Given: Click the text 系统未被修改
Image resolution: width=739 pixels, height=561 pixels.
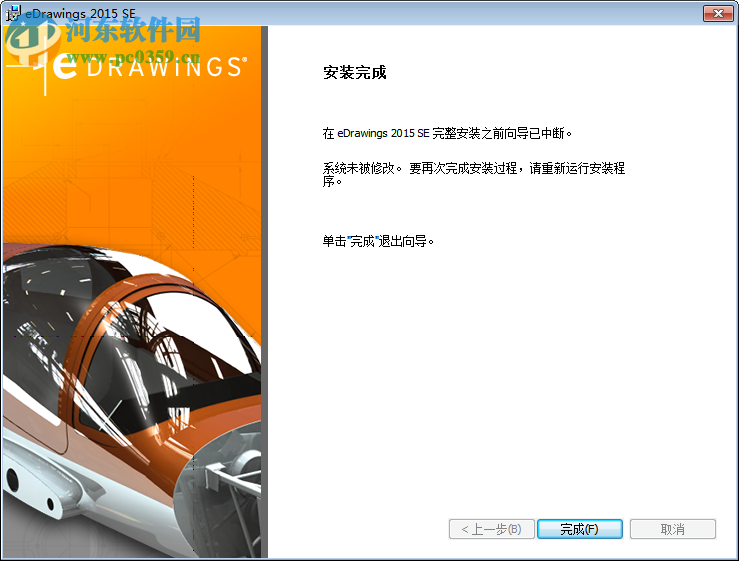Looking at the screenshot, I should click(x=362, y=168).
